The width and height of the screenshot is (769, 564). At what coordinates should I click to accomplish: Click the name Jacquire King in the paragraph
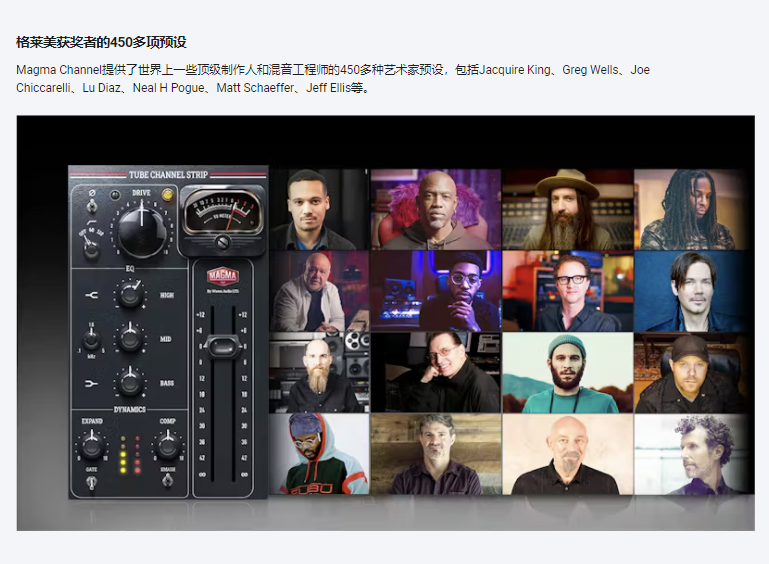[x=515, y=70]
